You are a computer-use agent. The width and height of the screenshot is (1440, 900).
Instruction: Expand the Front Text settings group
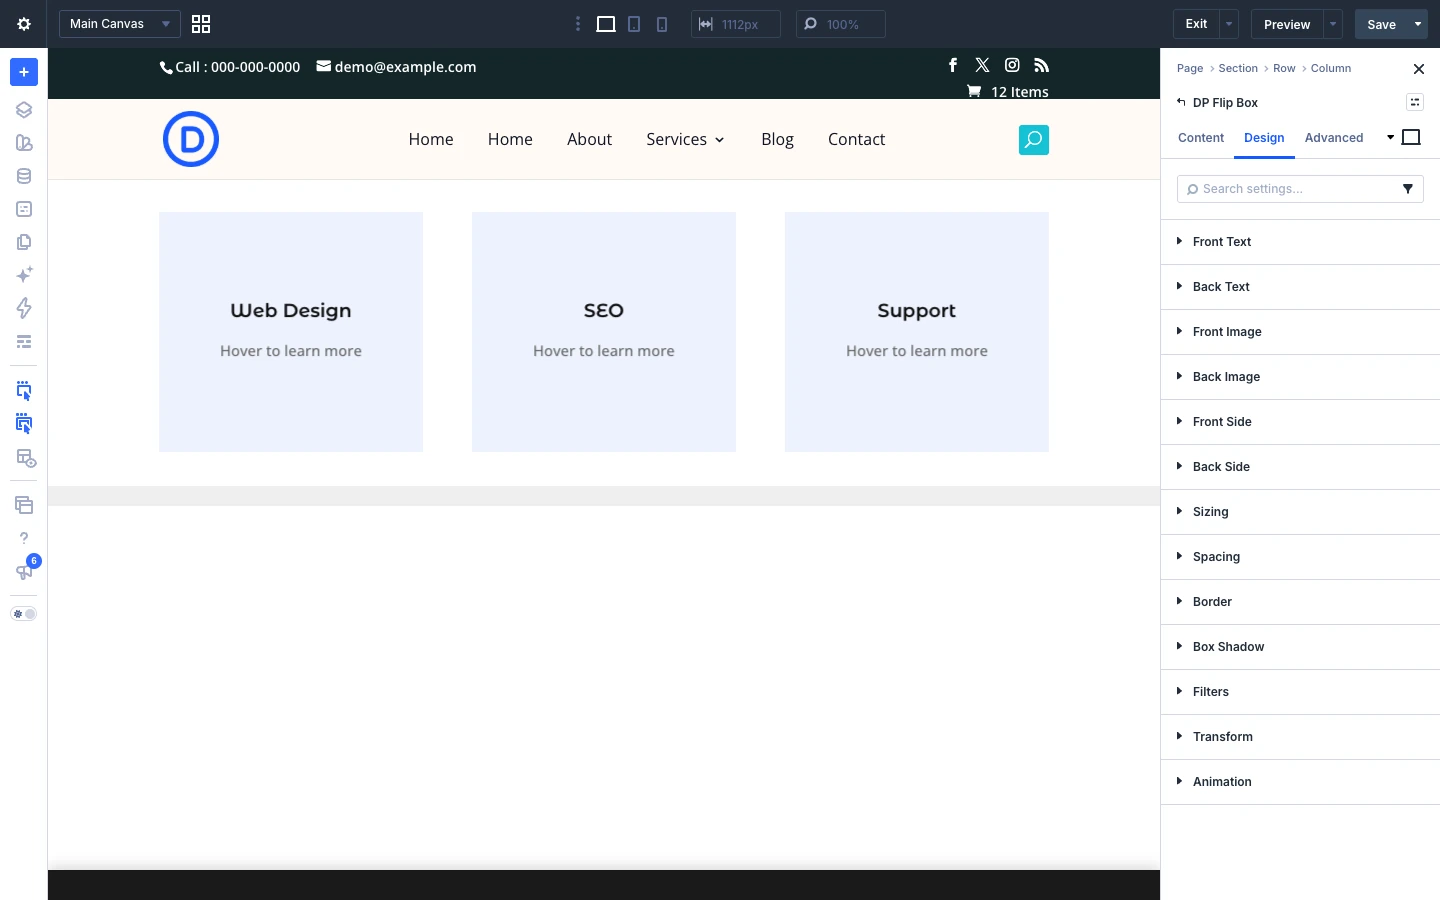[1300, 242]
